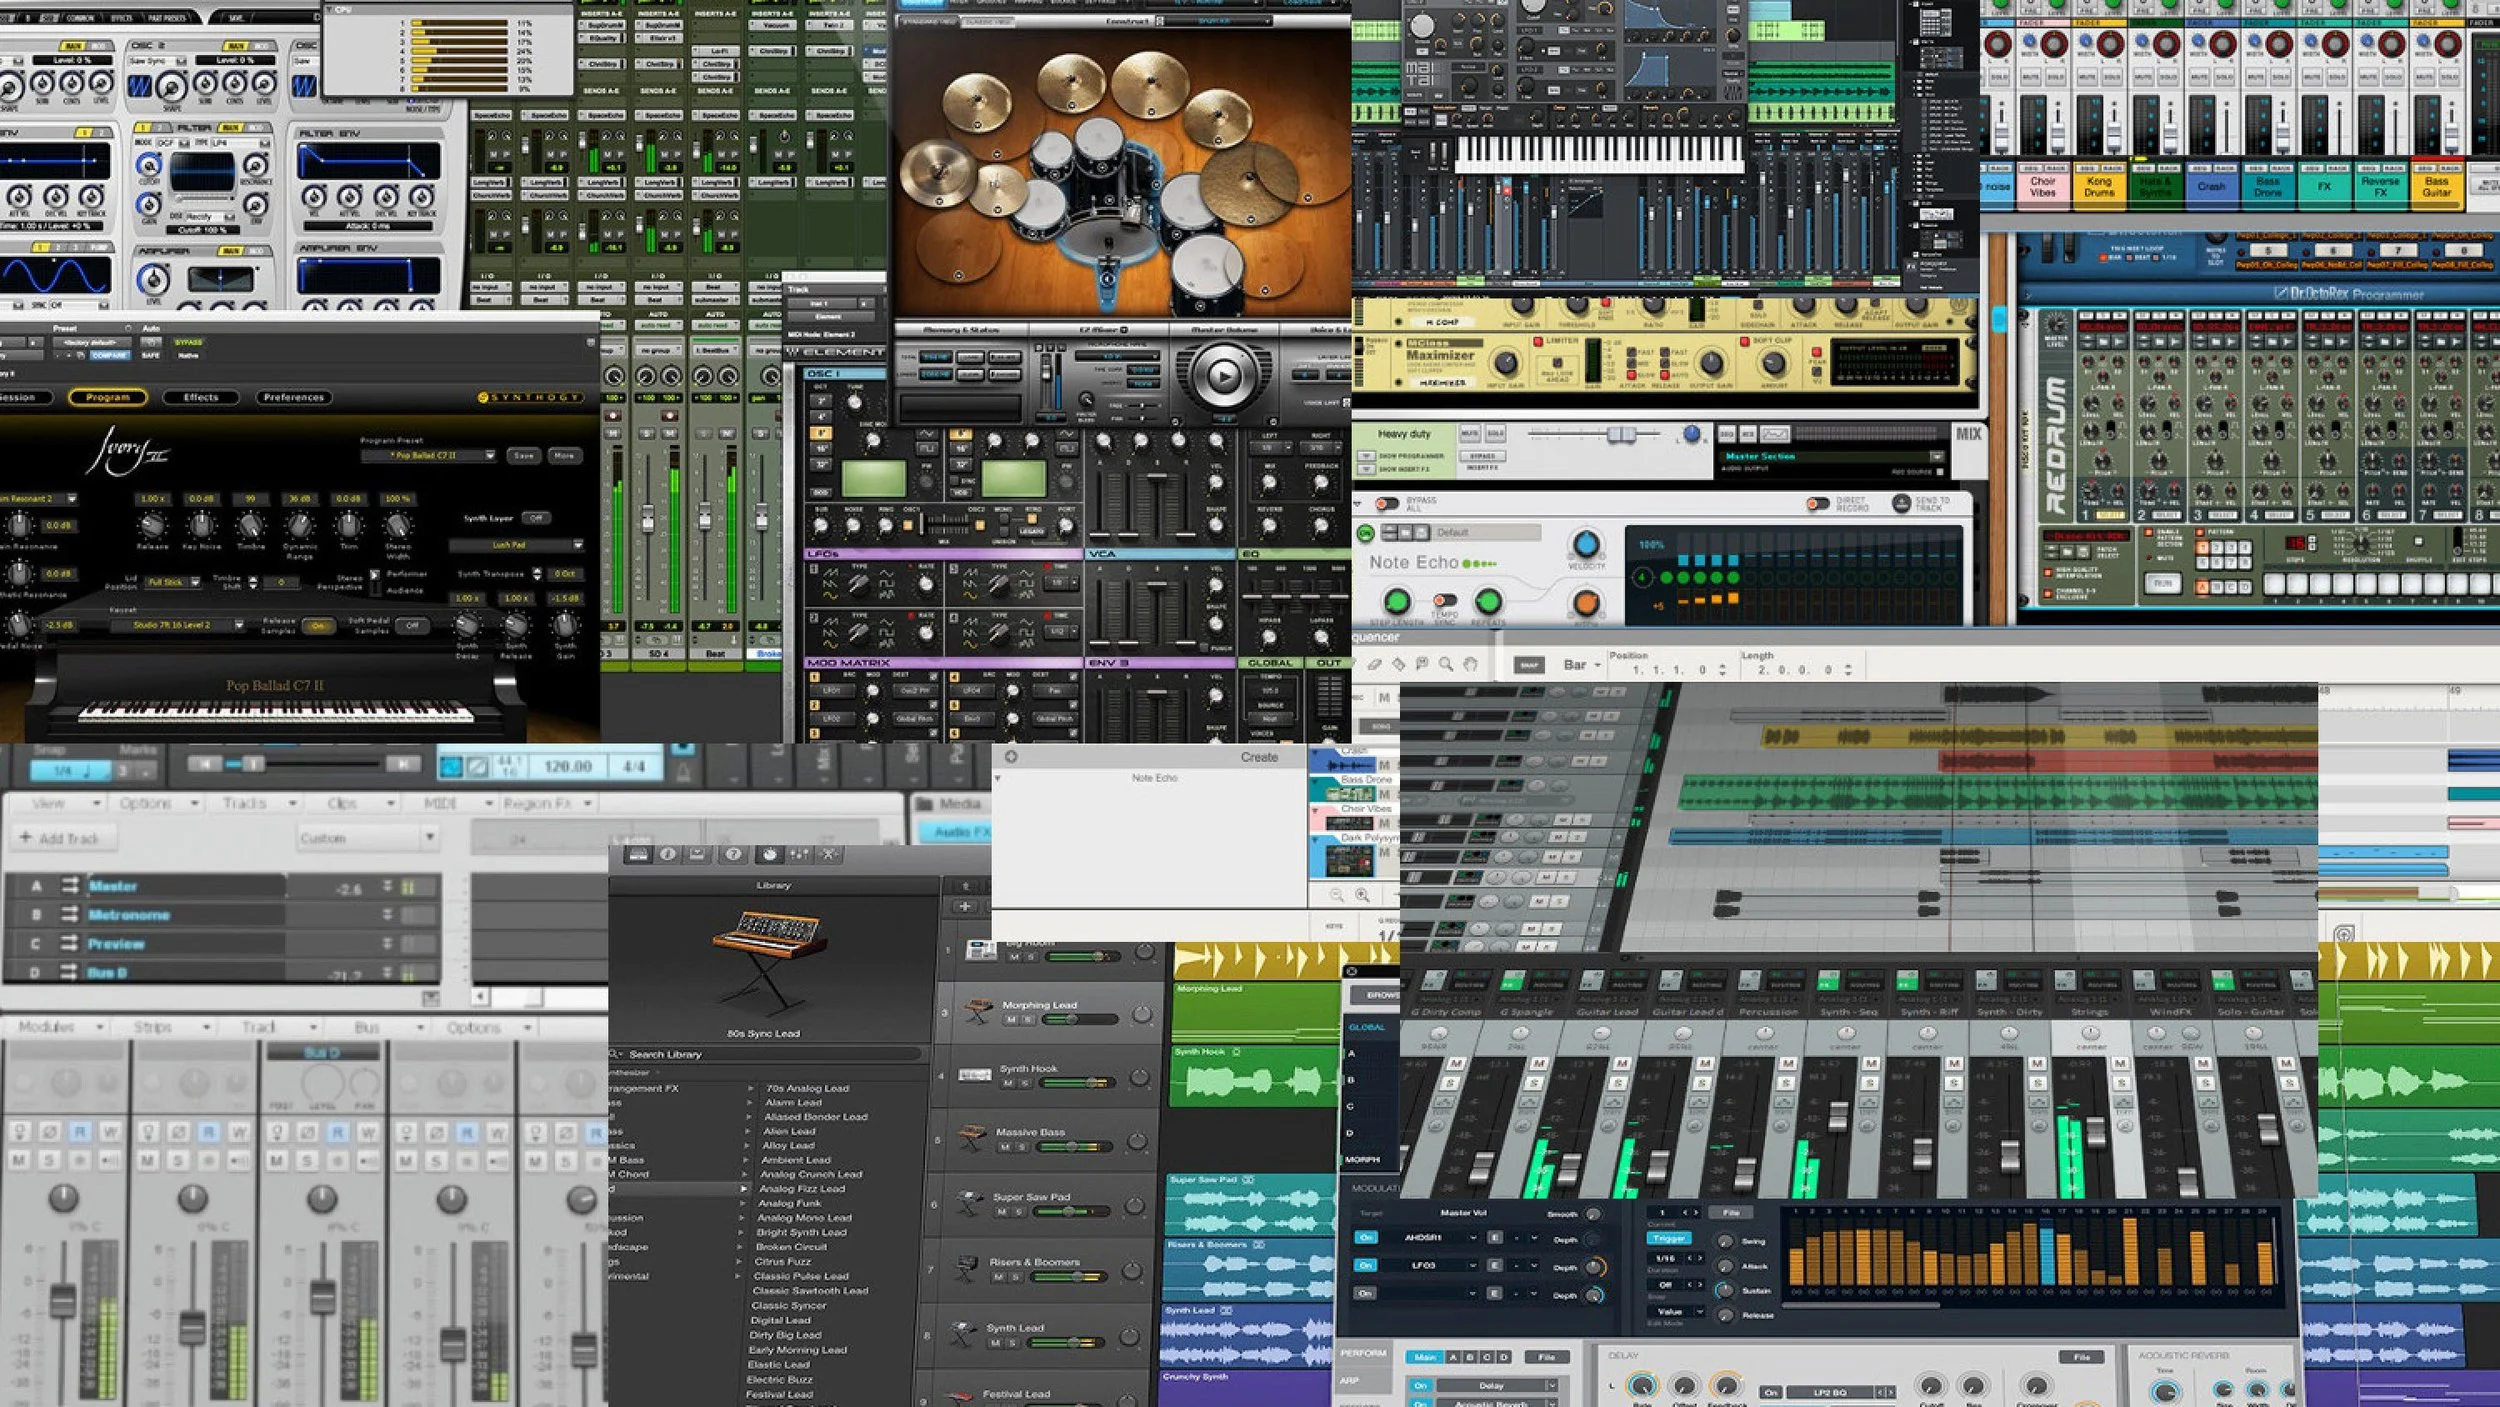This screenshot has height=1407, width=2500.
Task: Click the magnifying glass zoom tool in the sequencer toolbar
Action: click(1445, 665)
